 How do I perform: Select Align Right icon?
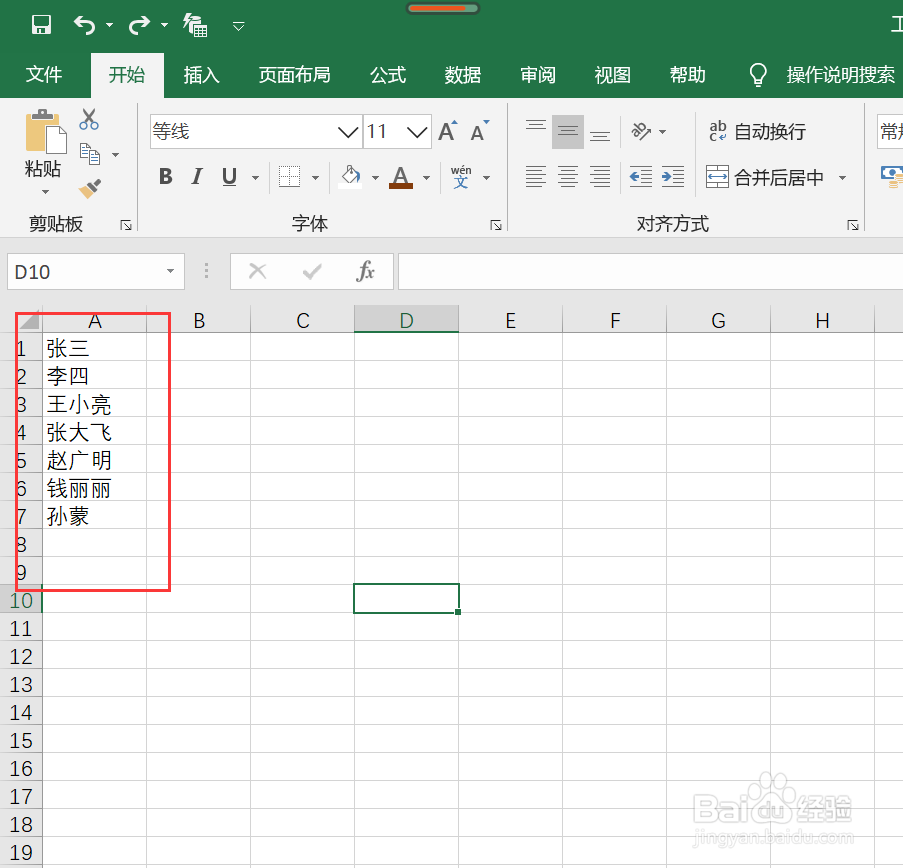coord(600,177)
